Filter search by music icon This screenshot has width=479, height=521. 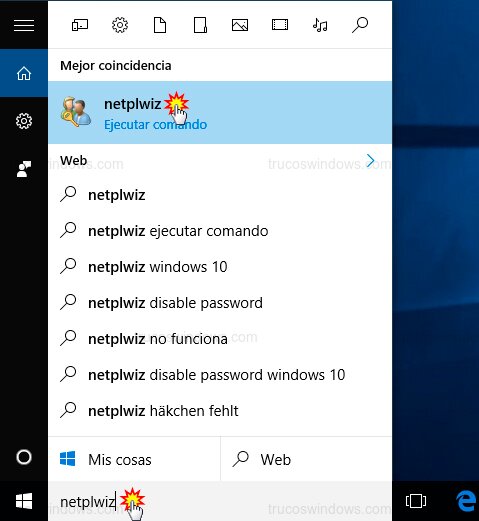click(320, 25)
